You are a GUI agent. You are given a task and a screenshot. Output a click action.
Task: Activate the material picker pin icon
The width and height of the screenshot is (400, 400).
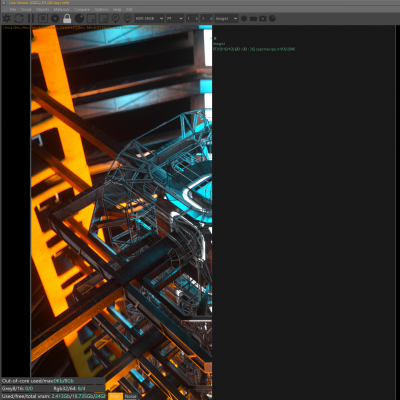pyautogui.click(x=127, y=18)
